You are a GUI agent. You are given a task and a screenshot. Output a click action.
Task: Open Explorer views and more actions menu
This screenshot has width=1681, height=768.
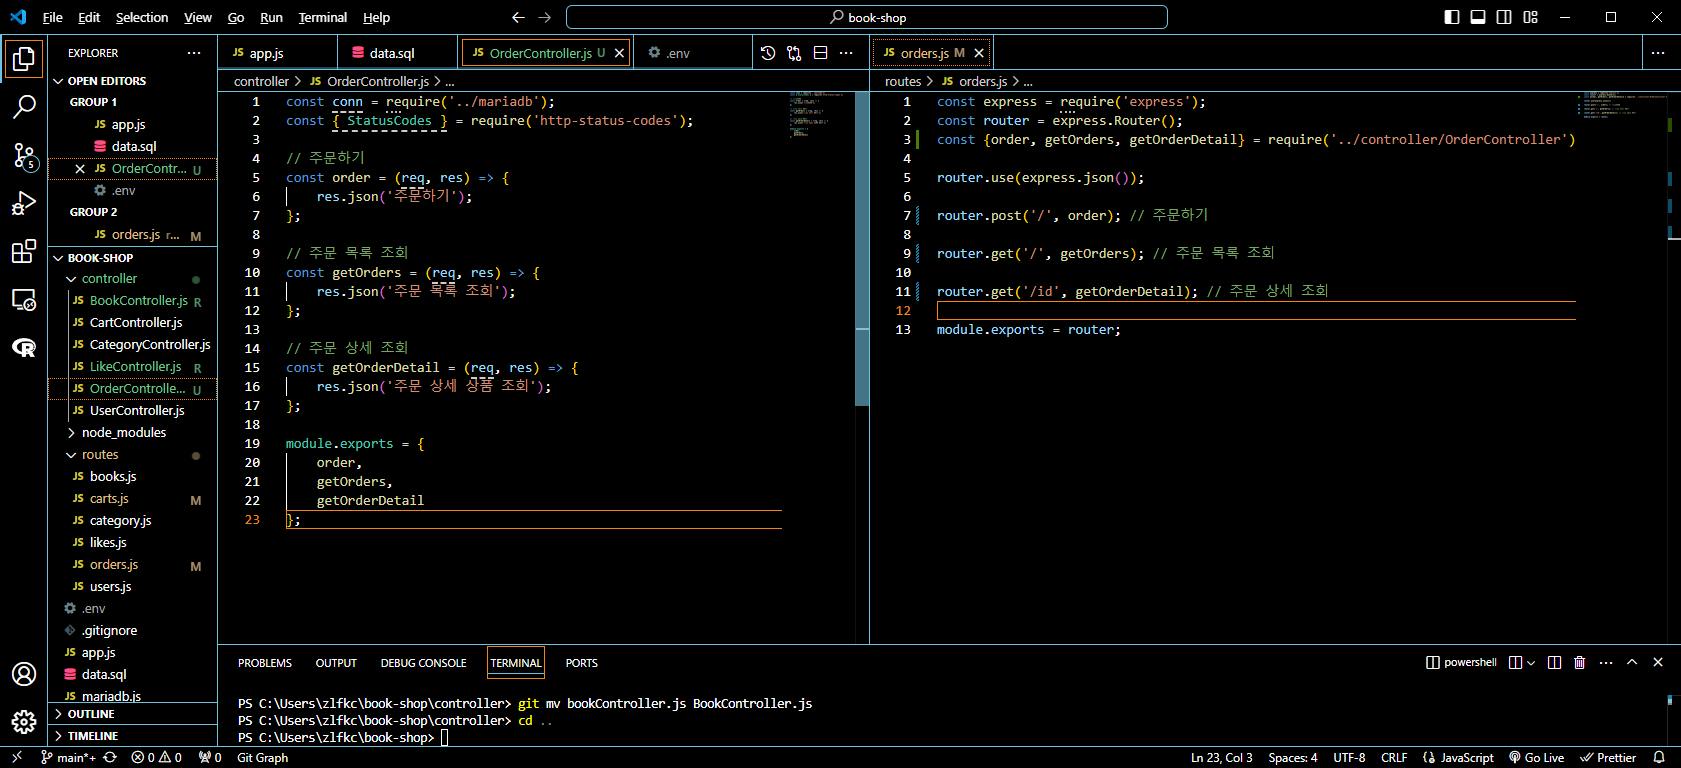[194, 53]
